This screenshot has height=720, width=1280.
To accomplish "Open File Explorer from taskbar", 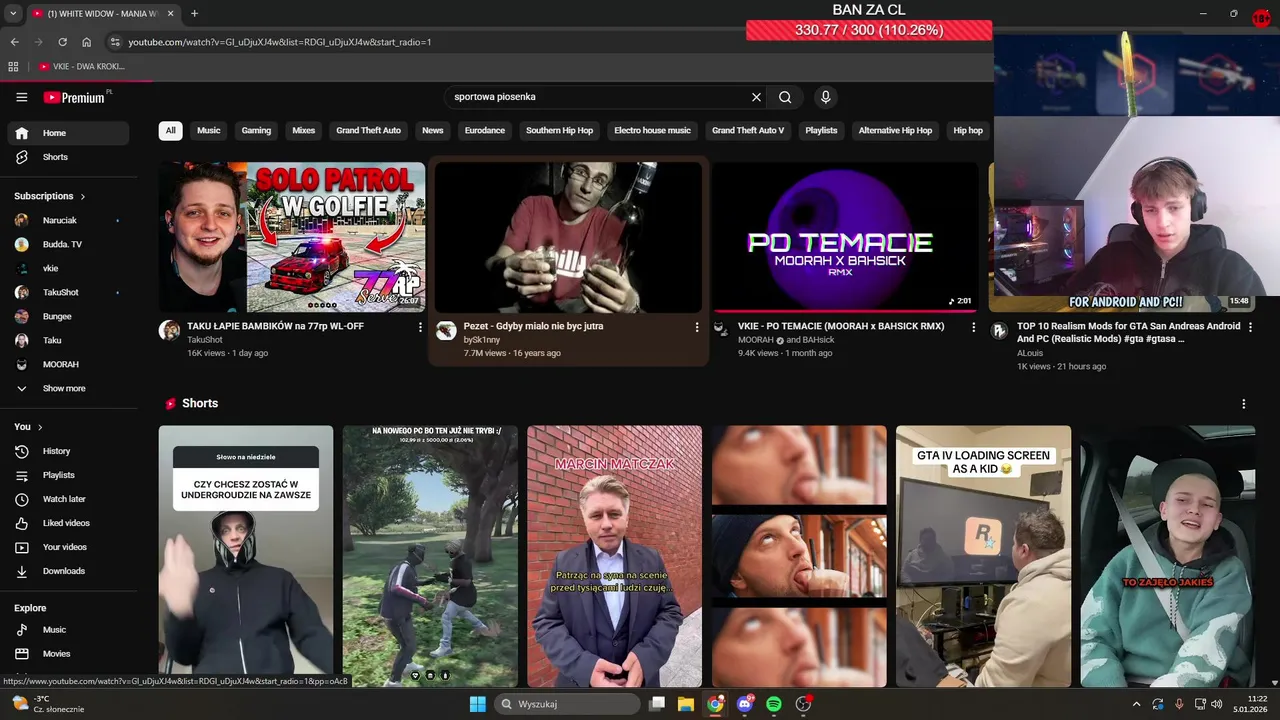I will tap(686, 704).
